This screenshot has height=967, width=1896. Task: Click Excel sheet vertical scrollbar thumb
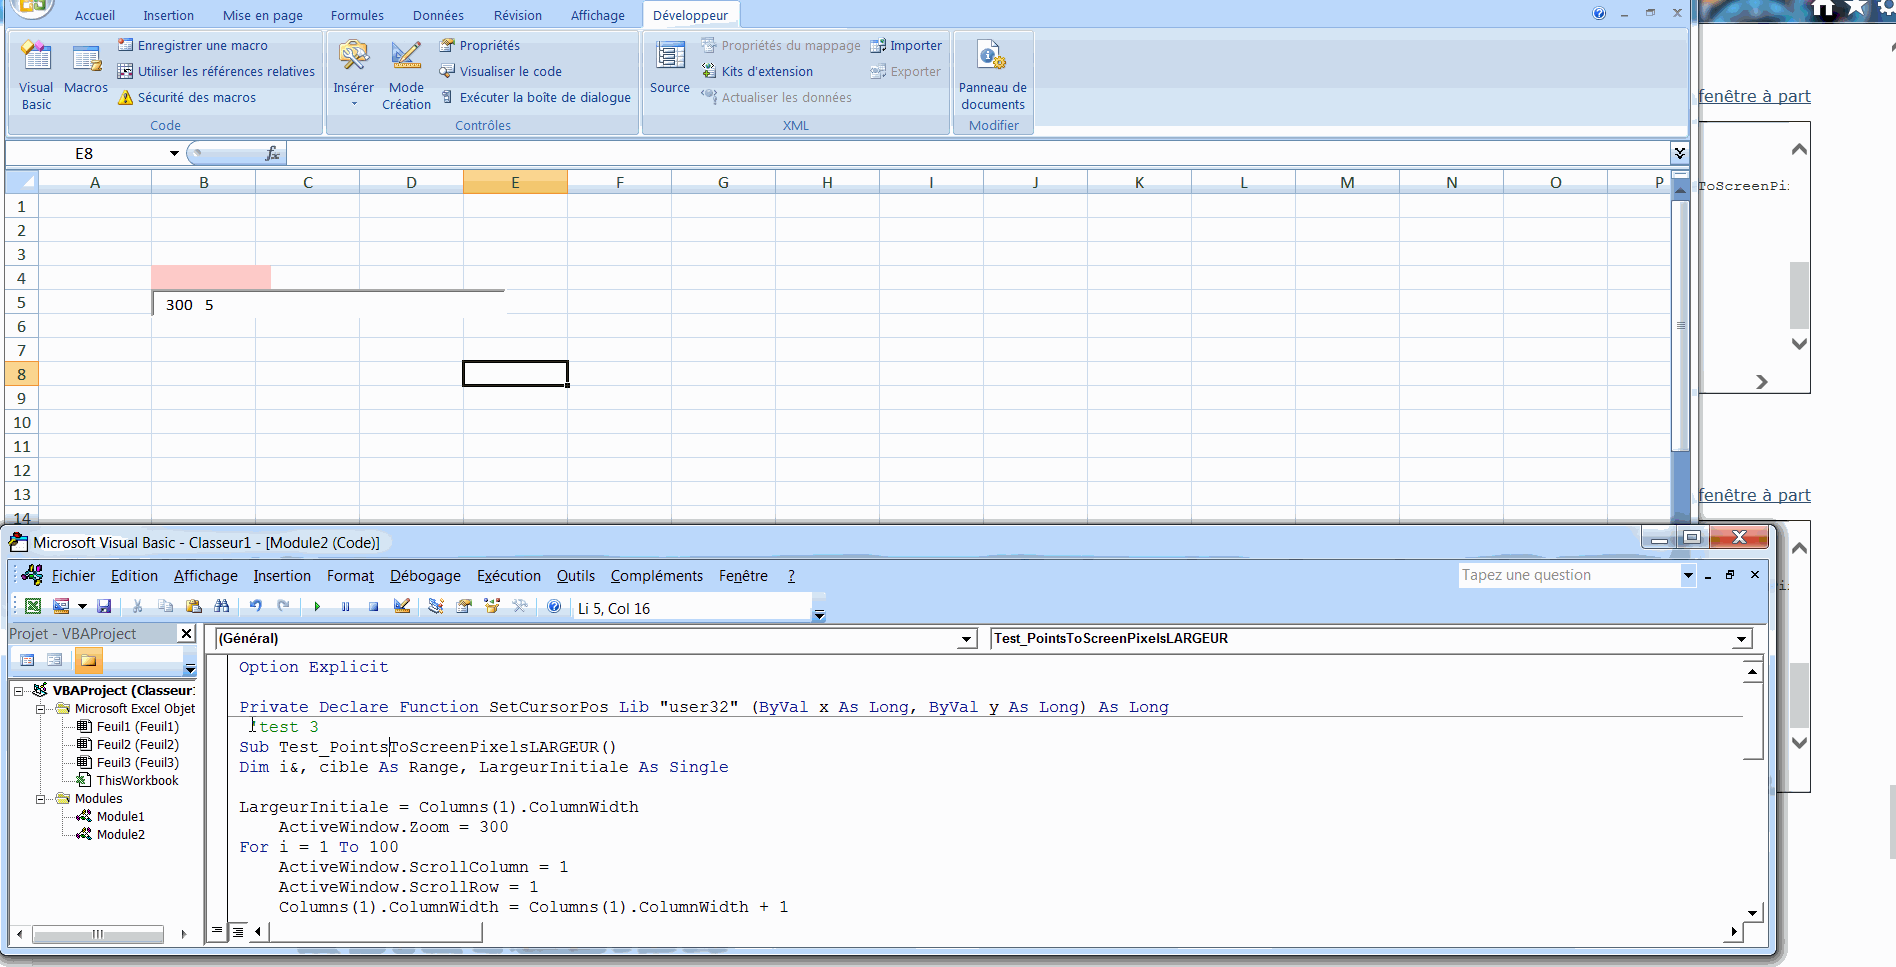point(1681,325)
